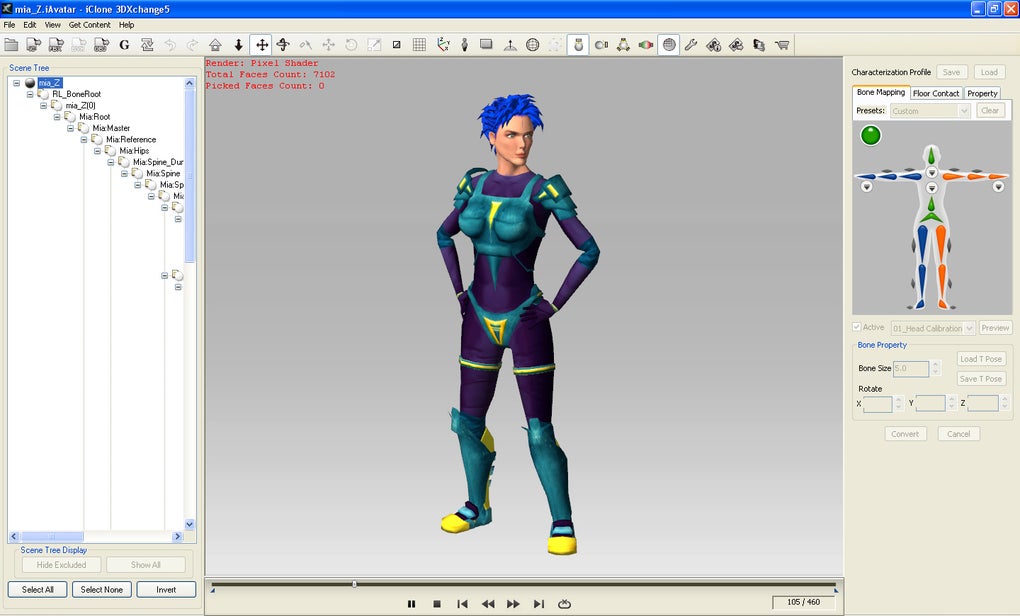Open the Help menu
This screenshot has width=1020, height=616.
(x=126, y=25)
